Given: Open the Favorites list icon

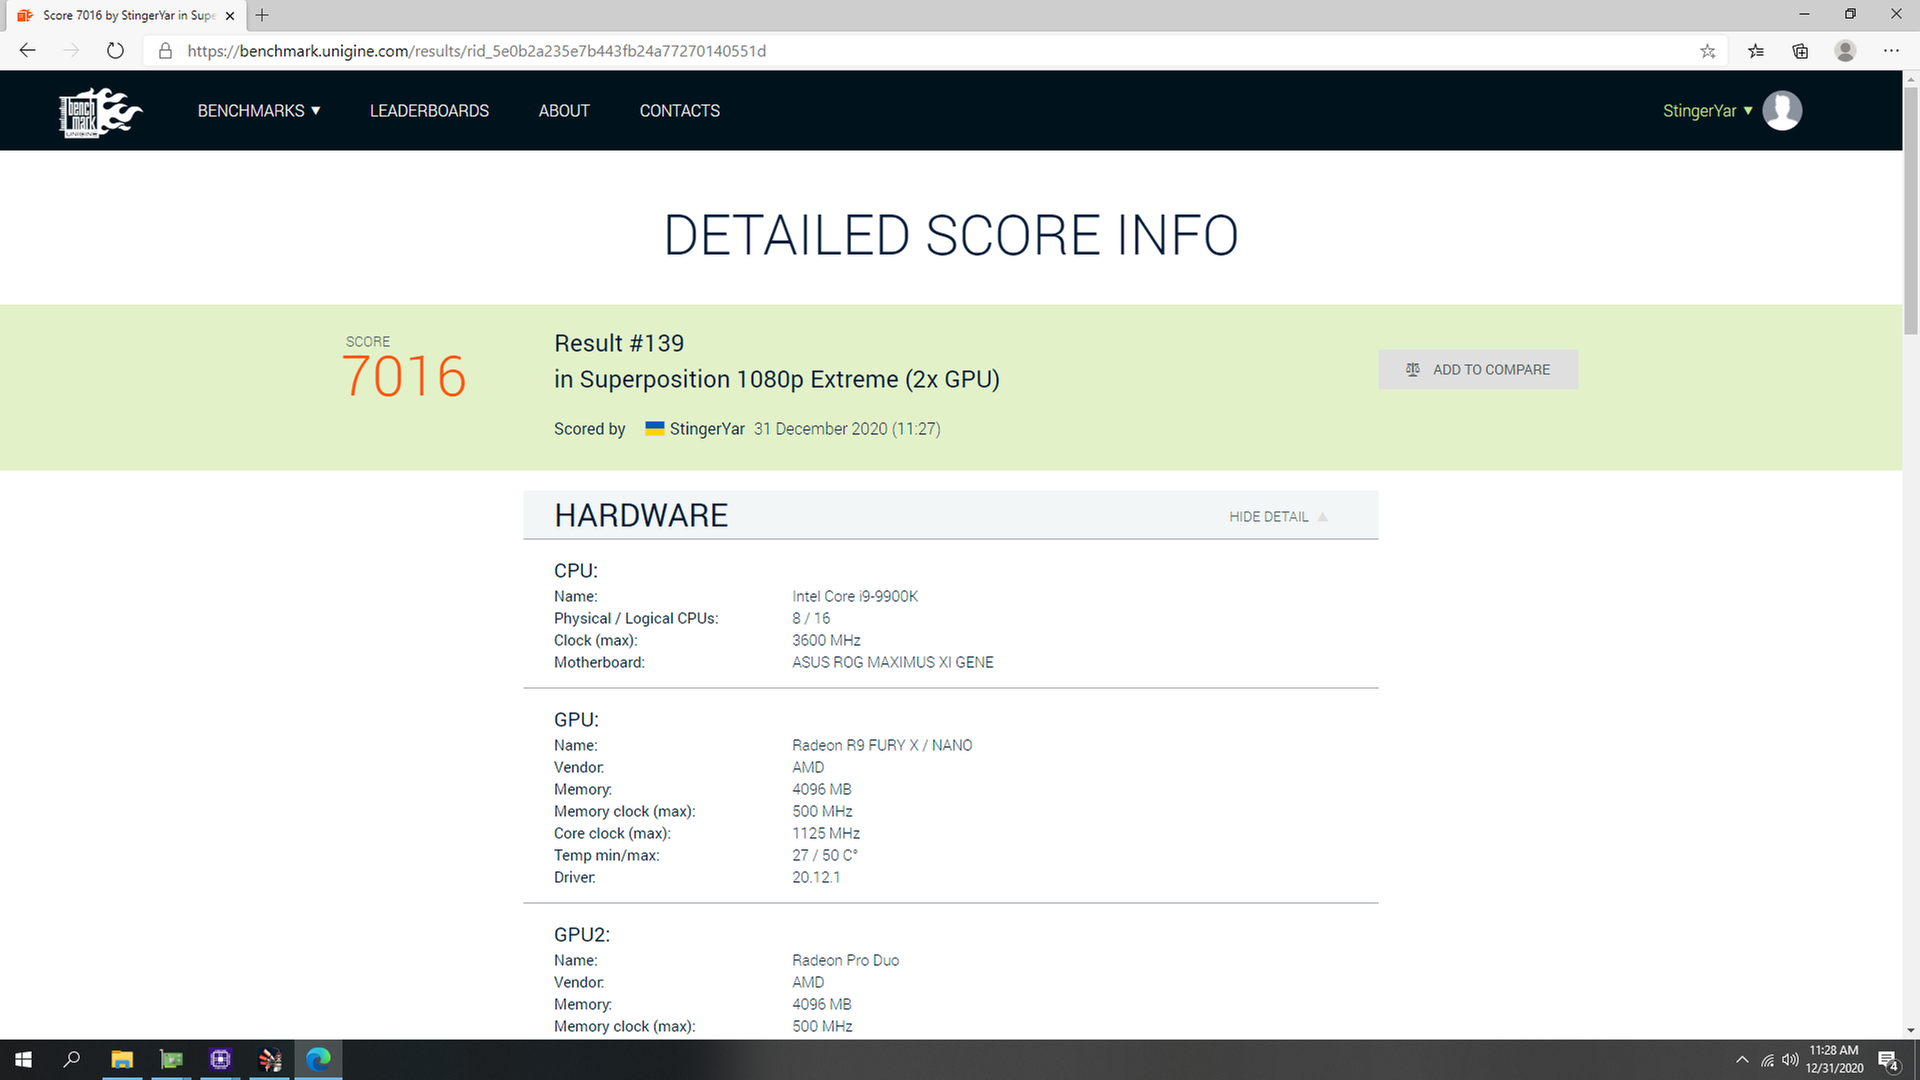Looking at the screenshot, I should 1756,51.
